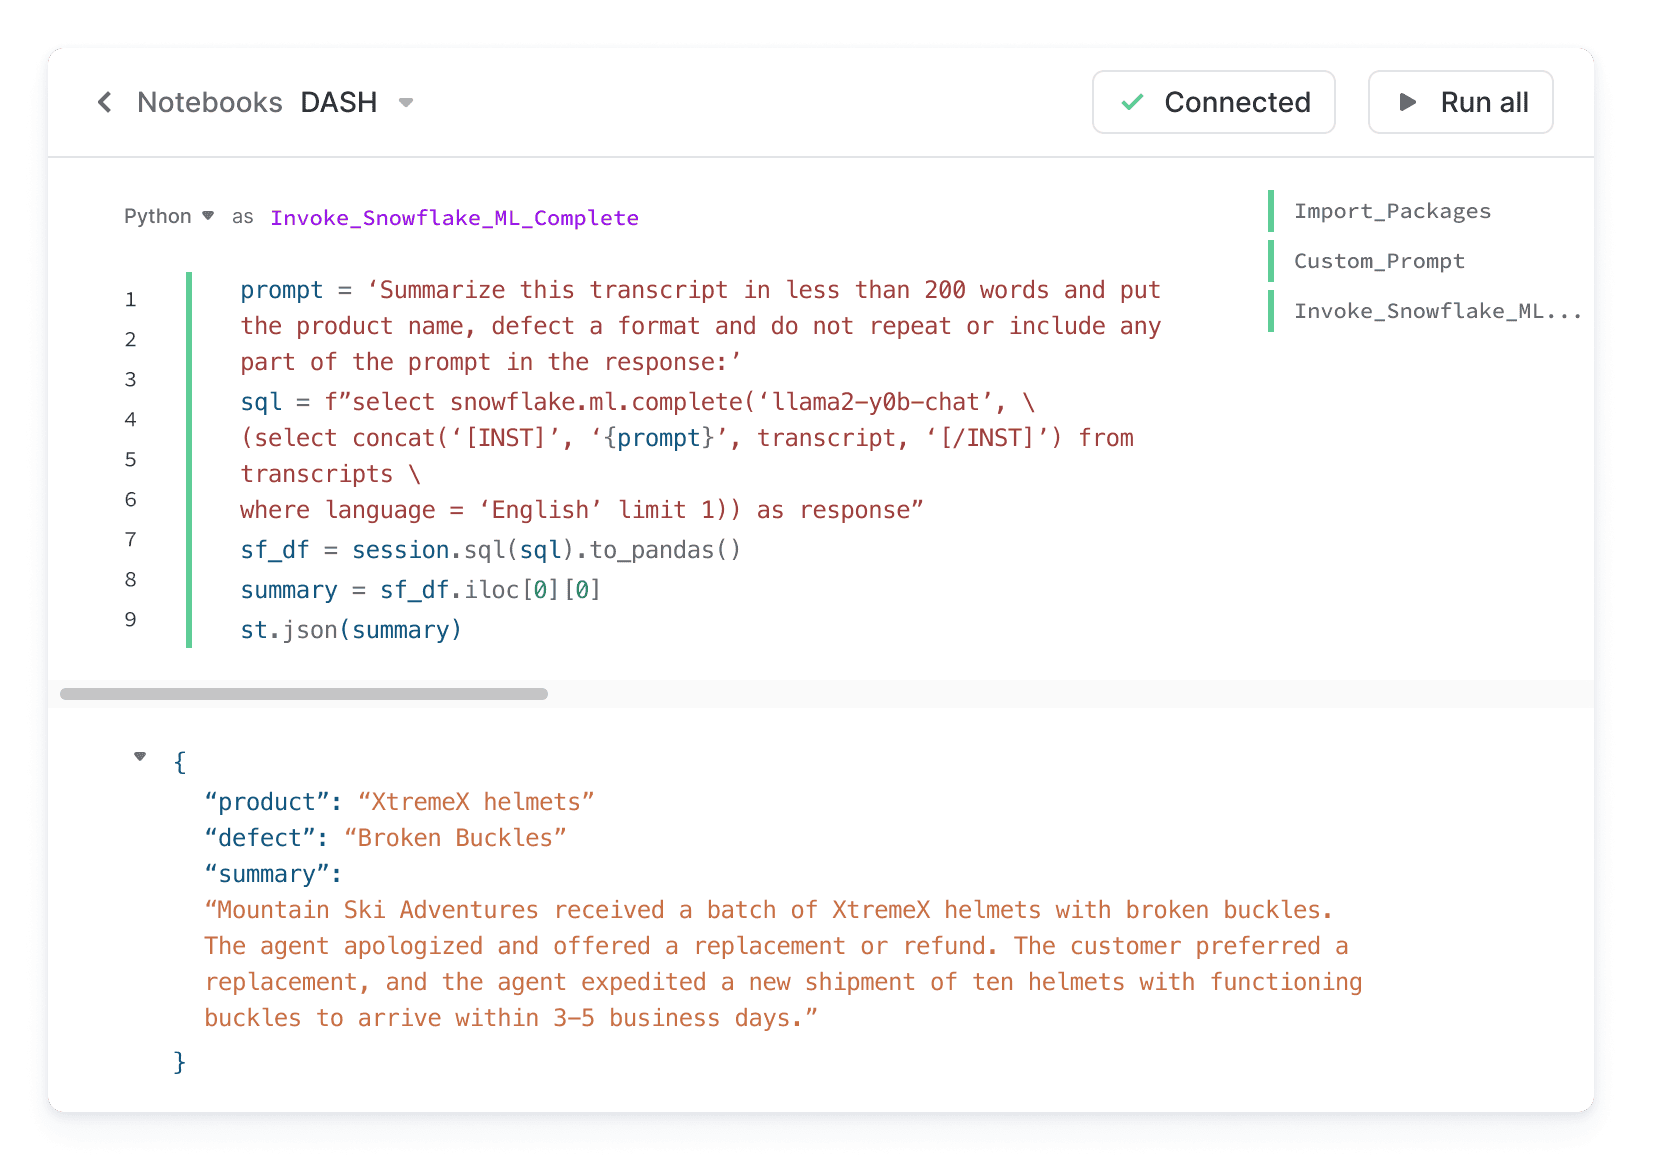Select Invoke_Snowflake_ML... in cell outline
This screenshot has width=1676, height=1172.
click(1438, 311)
